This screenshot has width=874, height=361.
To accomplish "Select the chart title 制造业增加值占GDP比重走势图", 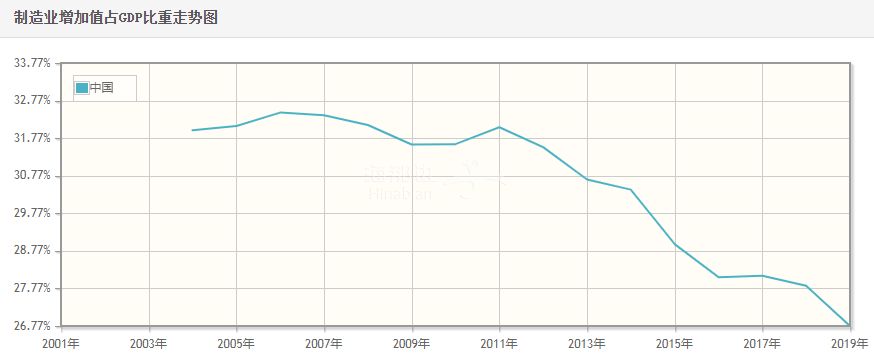I will tap(115, 18).
